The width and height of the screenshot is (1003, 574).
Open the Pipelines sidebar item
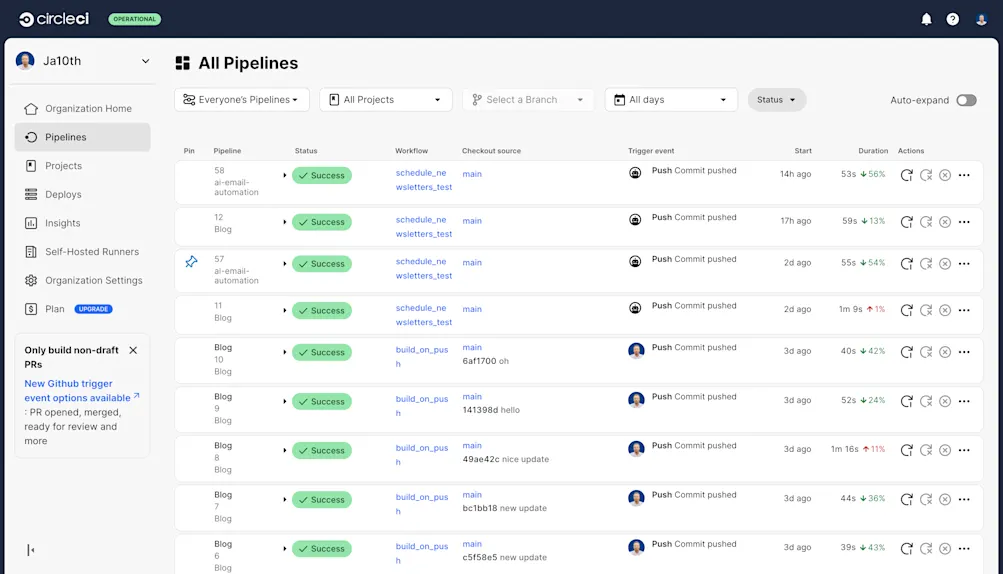(83, 137)
